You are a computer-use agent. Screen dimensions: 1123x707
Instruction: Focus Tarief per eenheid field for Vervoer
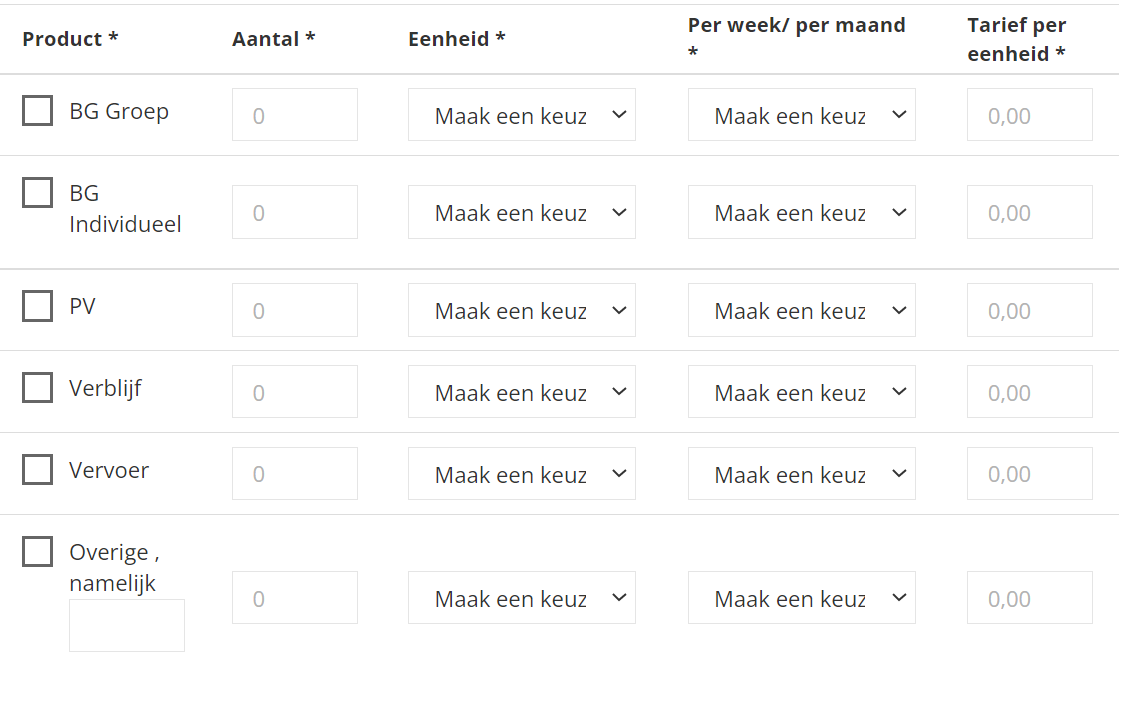(1029, 474)
